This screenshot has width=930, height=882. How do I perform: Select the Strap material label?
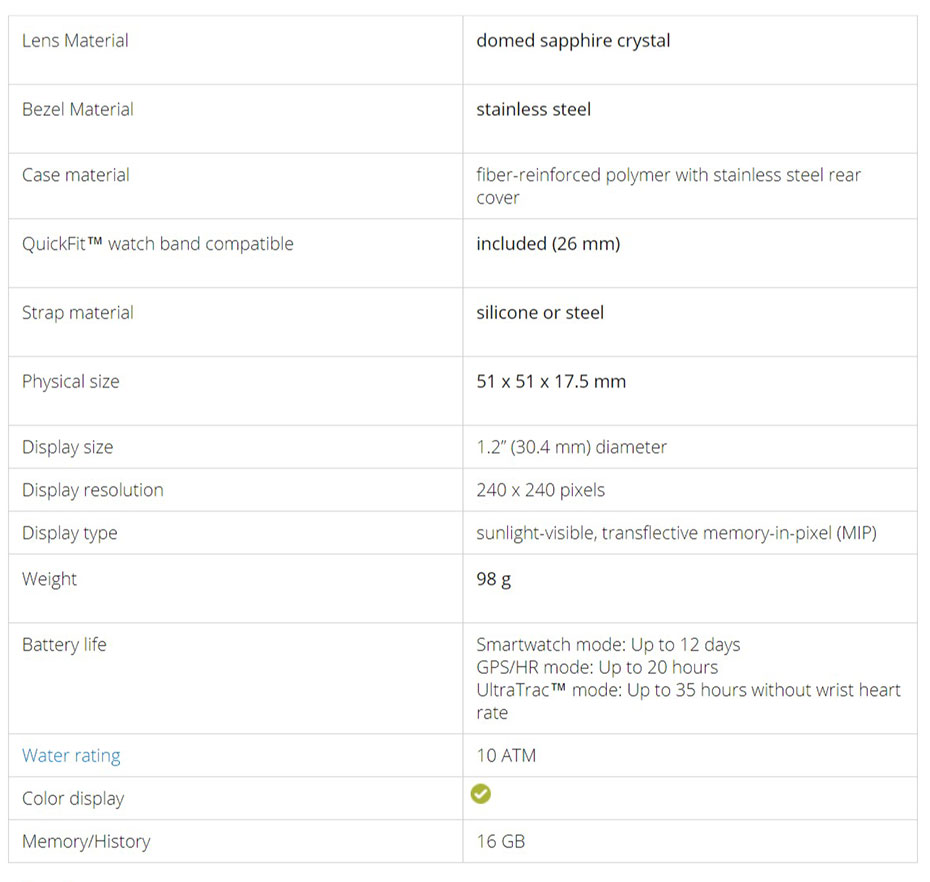coord(78,313)
